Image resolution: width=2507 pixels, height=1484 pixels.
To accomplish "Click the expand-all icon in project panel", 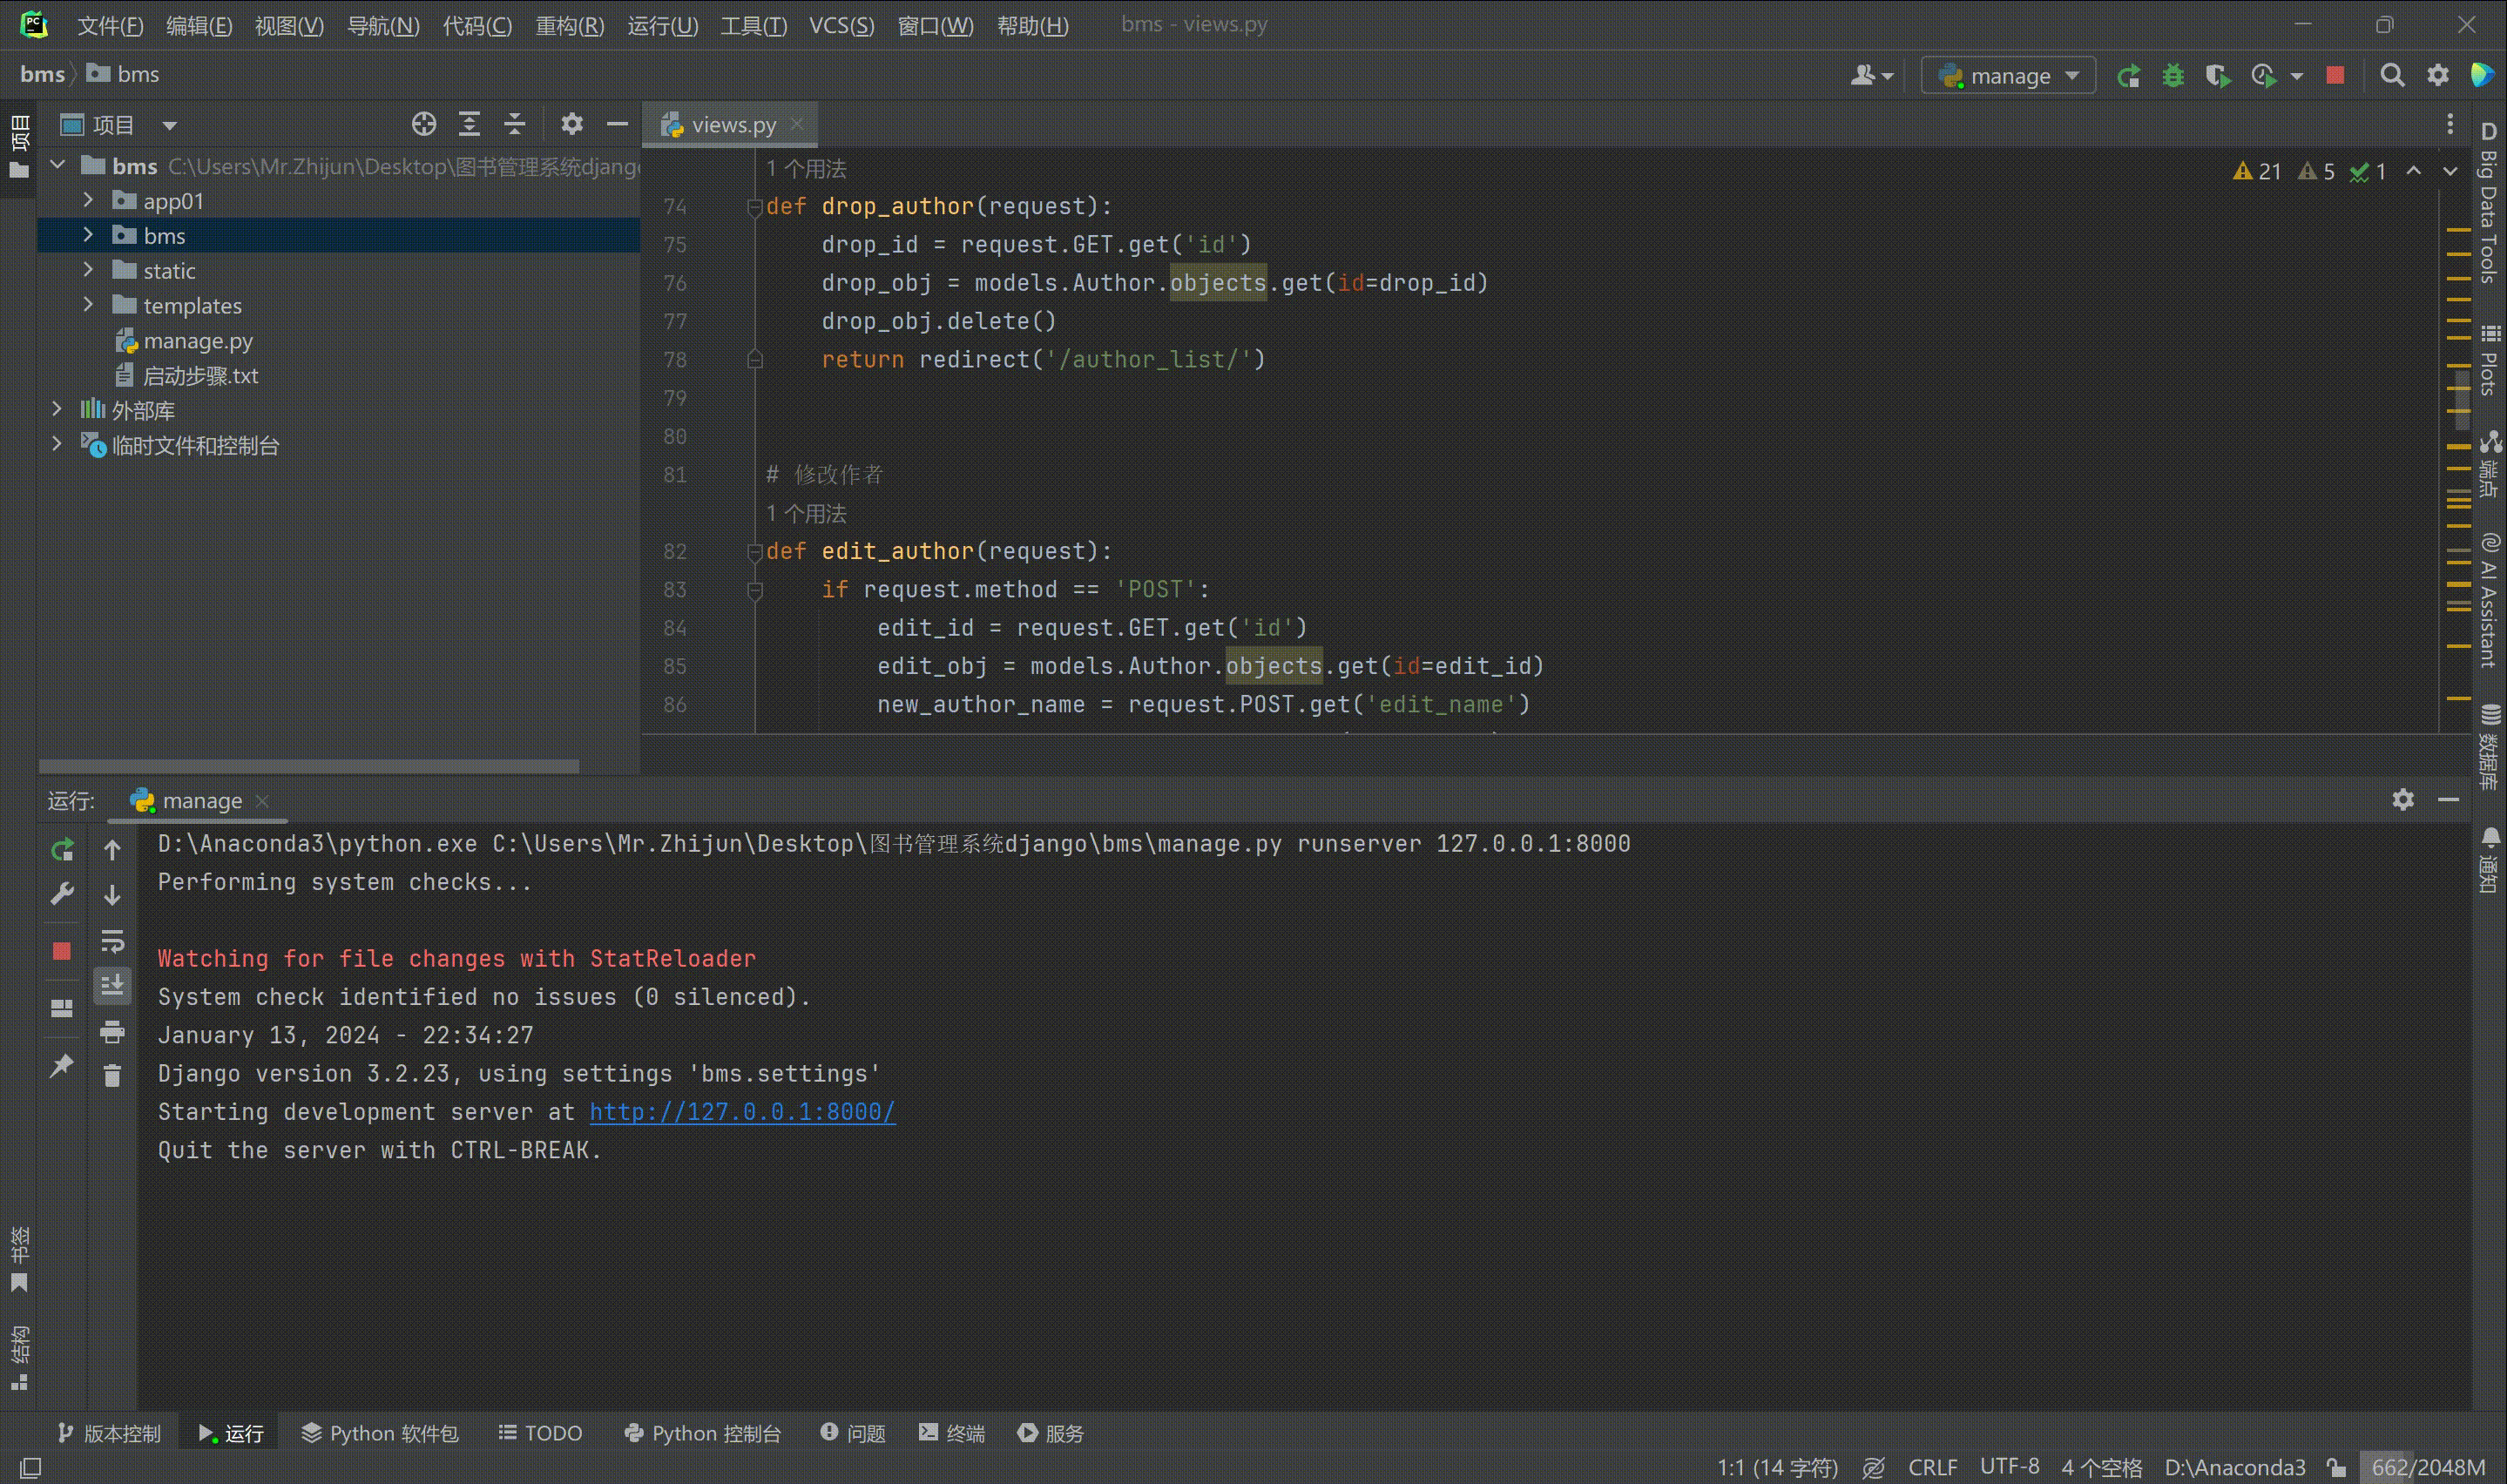I will pos(469,124).
